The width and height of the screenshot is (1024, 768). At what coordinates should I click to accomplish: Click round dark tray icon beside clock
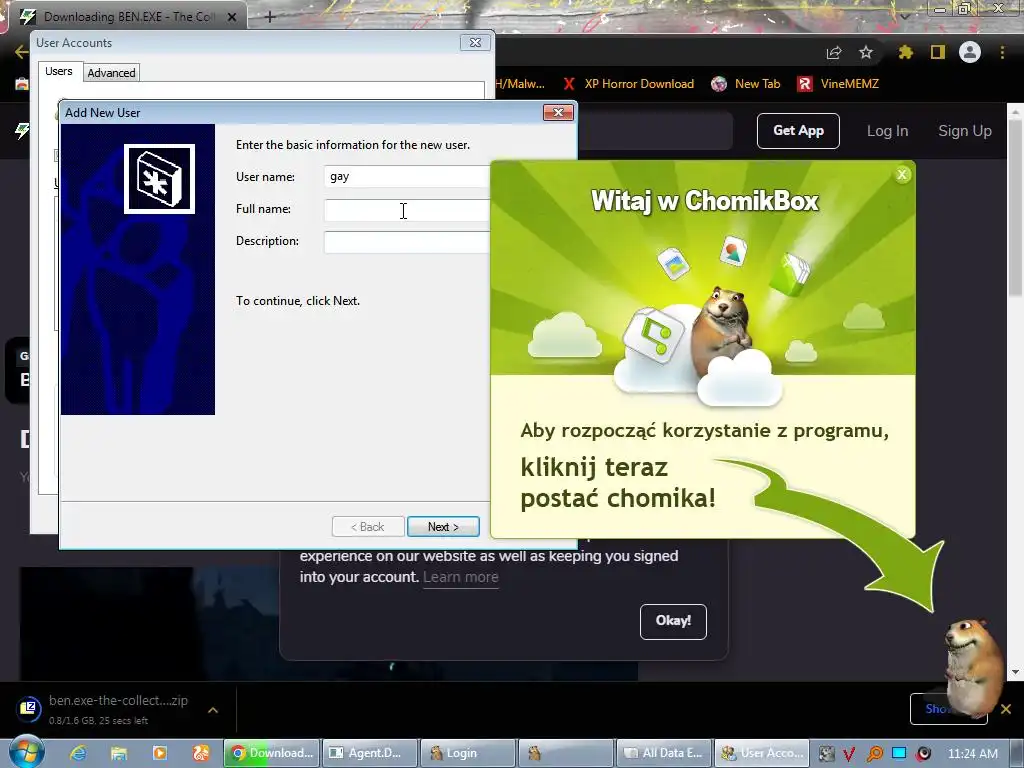923,754
